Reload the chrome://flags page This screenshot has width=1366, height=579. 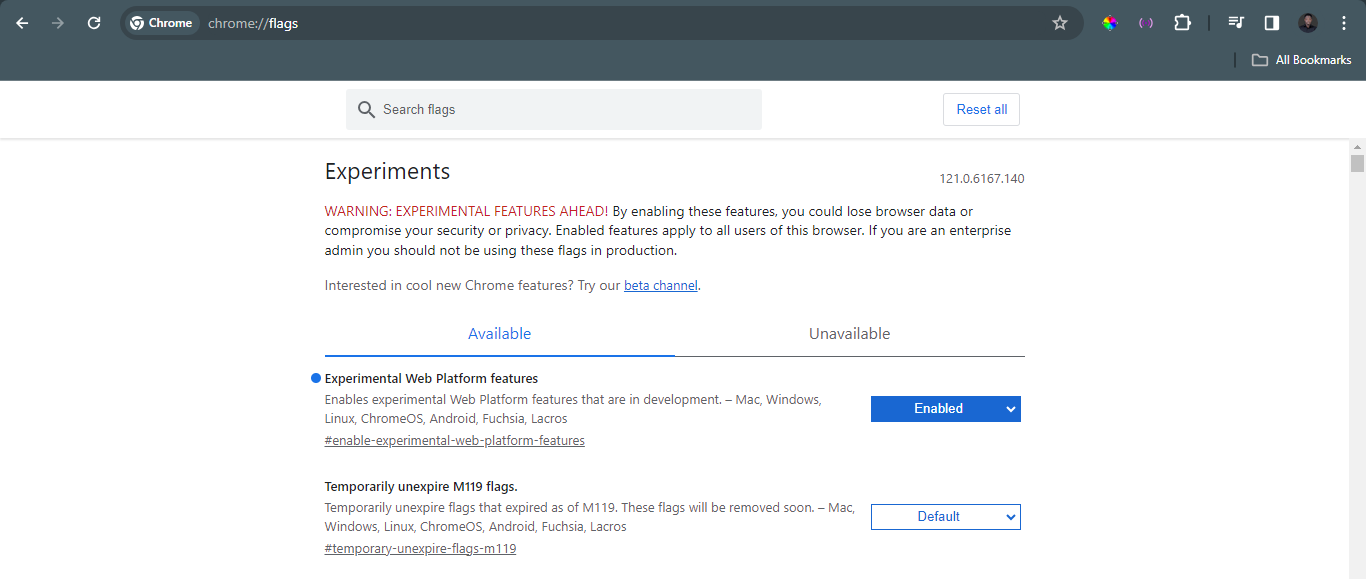[94, 23]
